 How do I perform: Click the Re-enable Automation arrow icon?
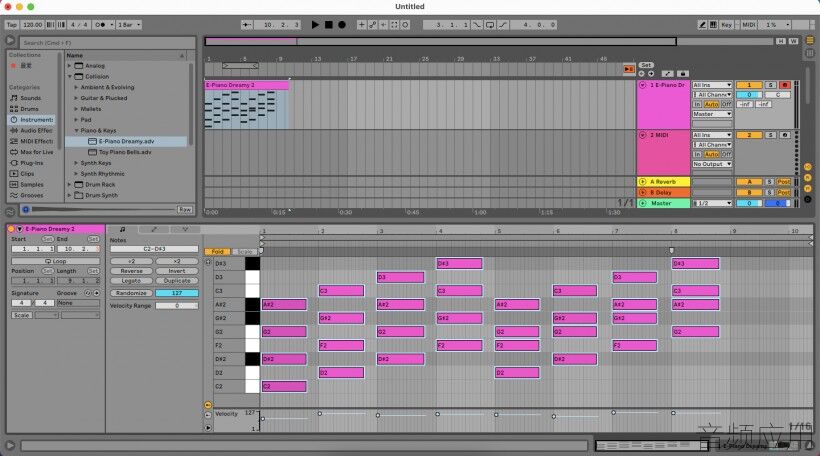pos(383,25)
